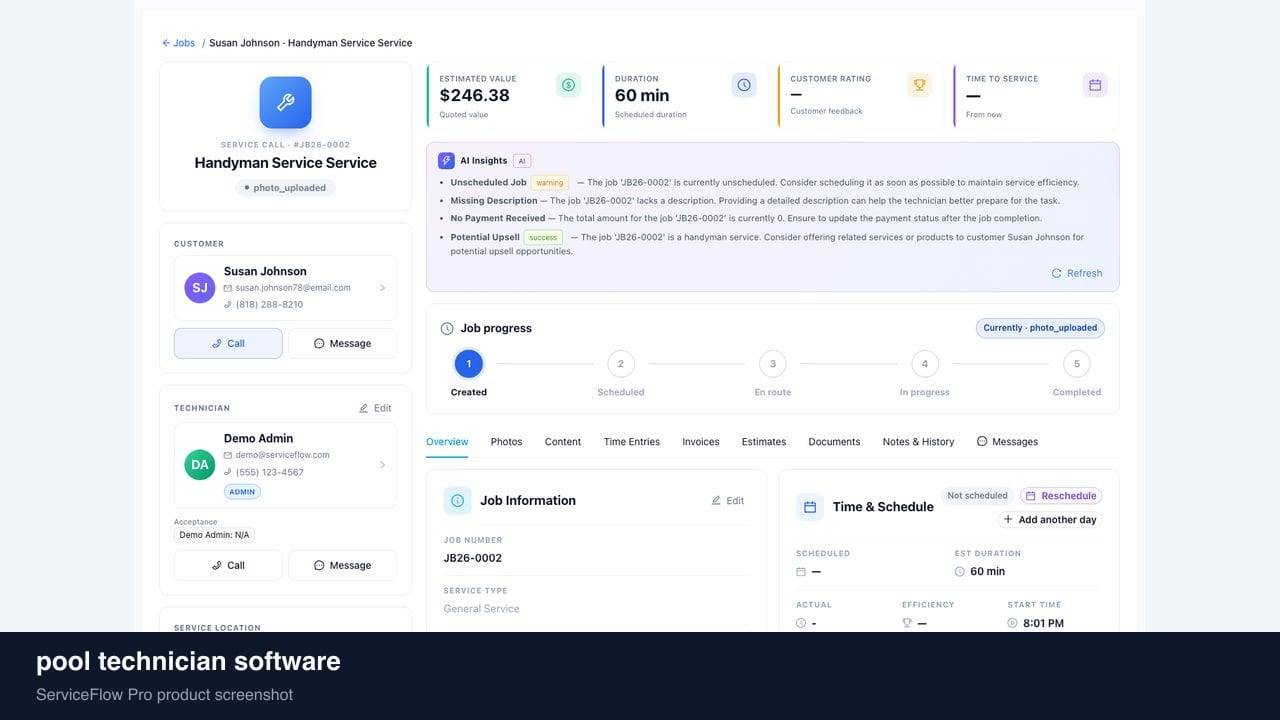Open the Time Entries tab
The height and width of the screenshot is (720, 1280).
632,442
